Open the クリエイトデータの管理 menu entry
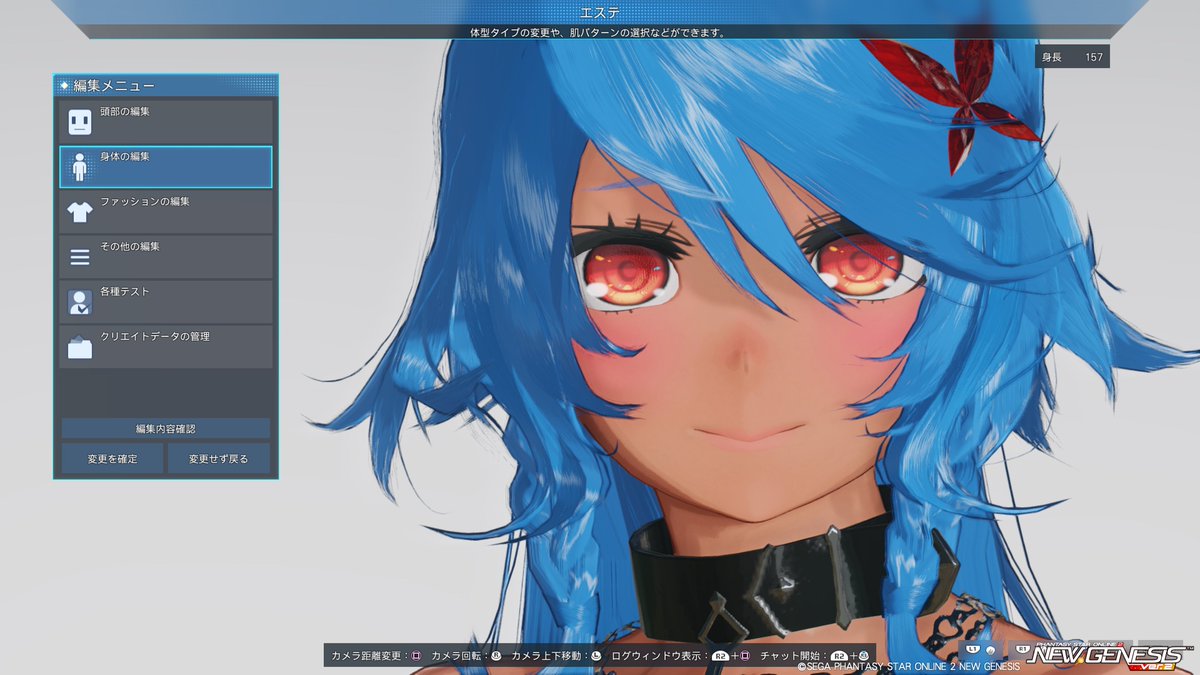Image resolution: width=1200 pixels, height=675 pixels. click(166, 347)
